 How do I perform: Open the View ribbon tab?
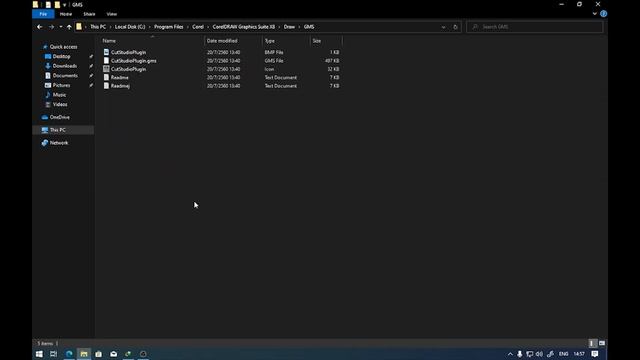[111, 14]
